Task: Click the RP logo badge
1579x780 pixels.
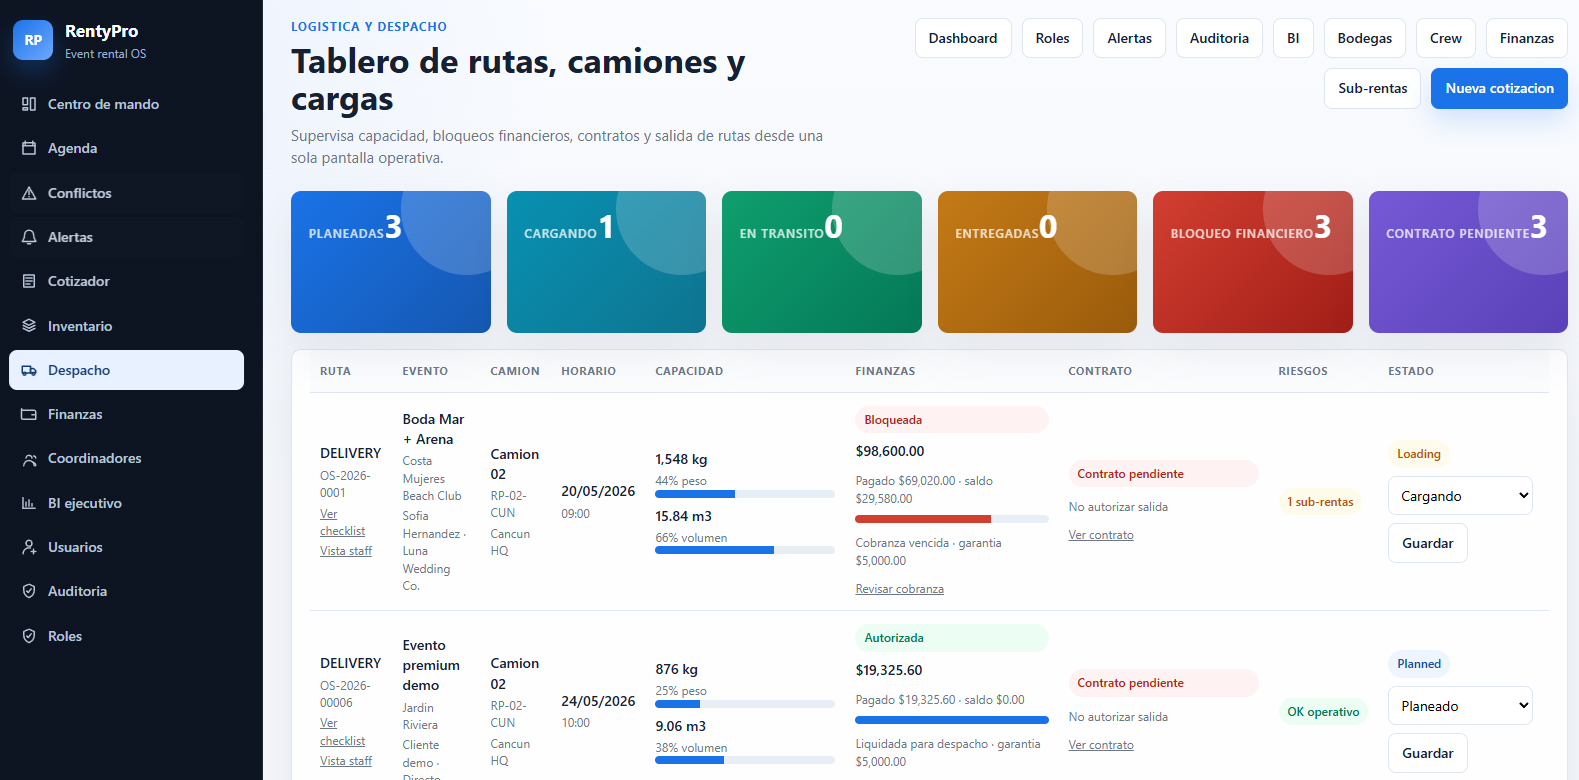Action: tap(33, 40)
